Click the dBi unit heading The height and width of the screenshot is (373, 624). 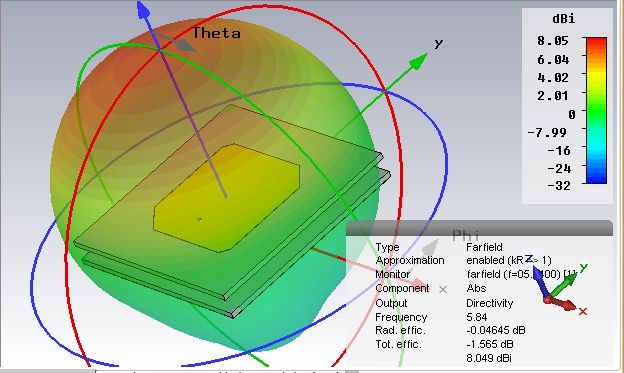tap(564, 18)
